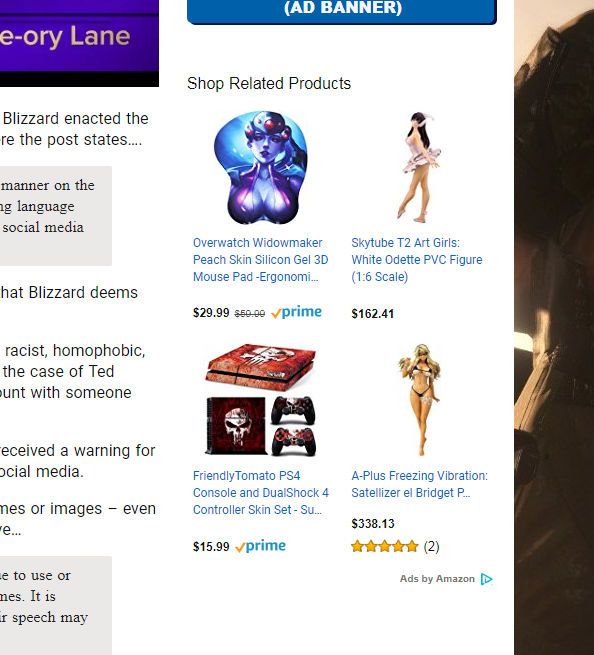Click the Shop Related Products heading
The width and height of the screenshot is (594, 655).
pyautogui.click(x=269, y=84)
